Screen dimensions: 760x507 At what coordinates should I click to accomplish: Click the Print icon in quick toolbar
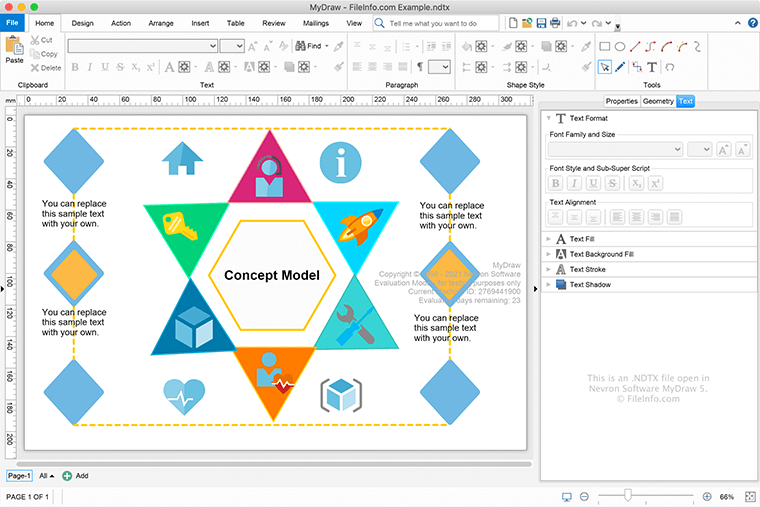555,22
